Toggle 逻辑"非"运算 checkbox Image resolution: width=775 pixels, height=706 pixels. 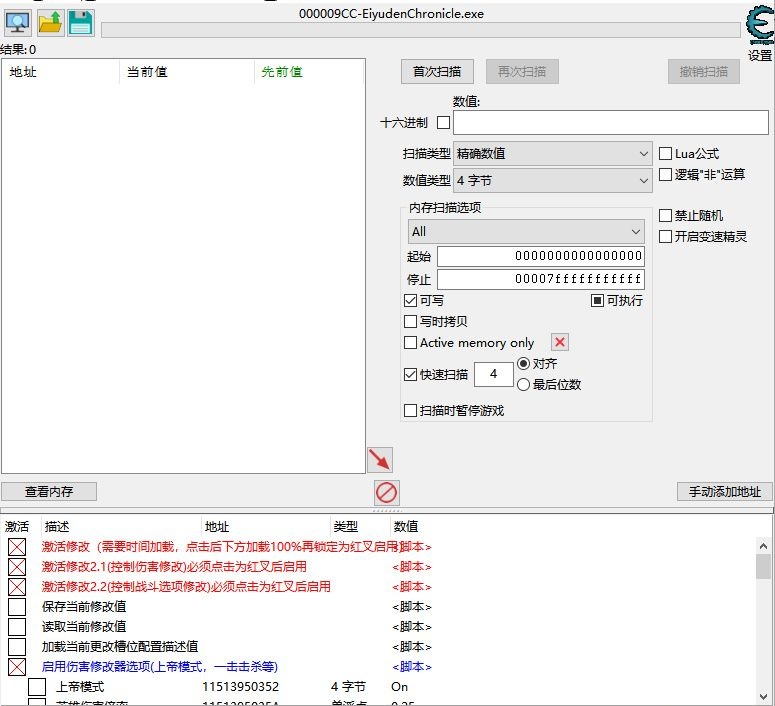click(665, 175)
